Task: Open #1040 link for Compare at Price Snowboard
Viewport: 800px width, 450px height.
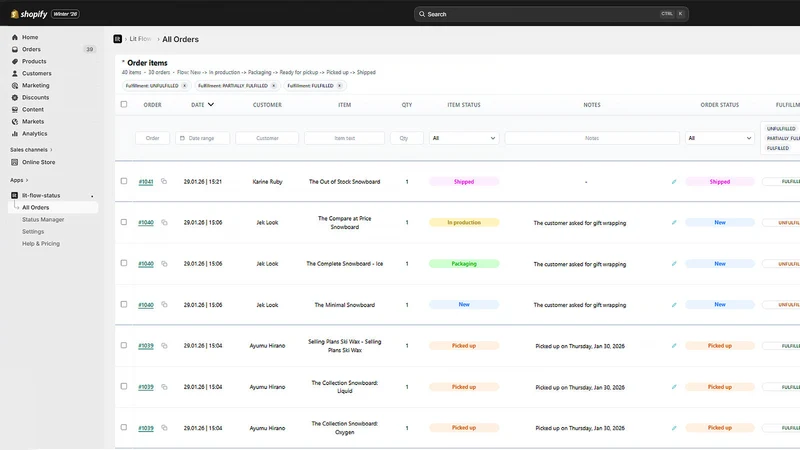Action: 146,222
